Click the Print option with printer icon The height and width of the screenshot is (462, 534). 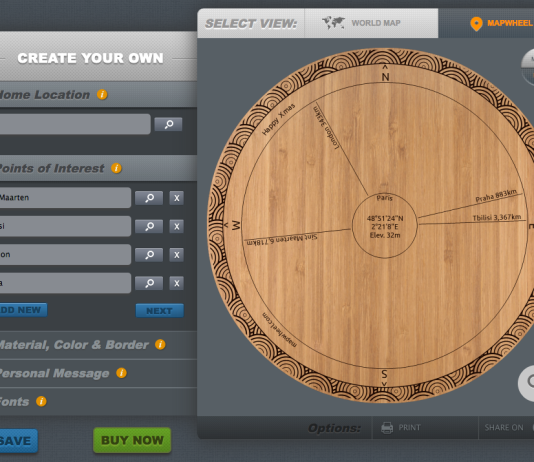coord(400,428)
